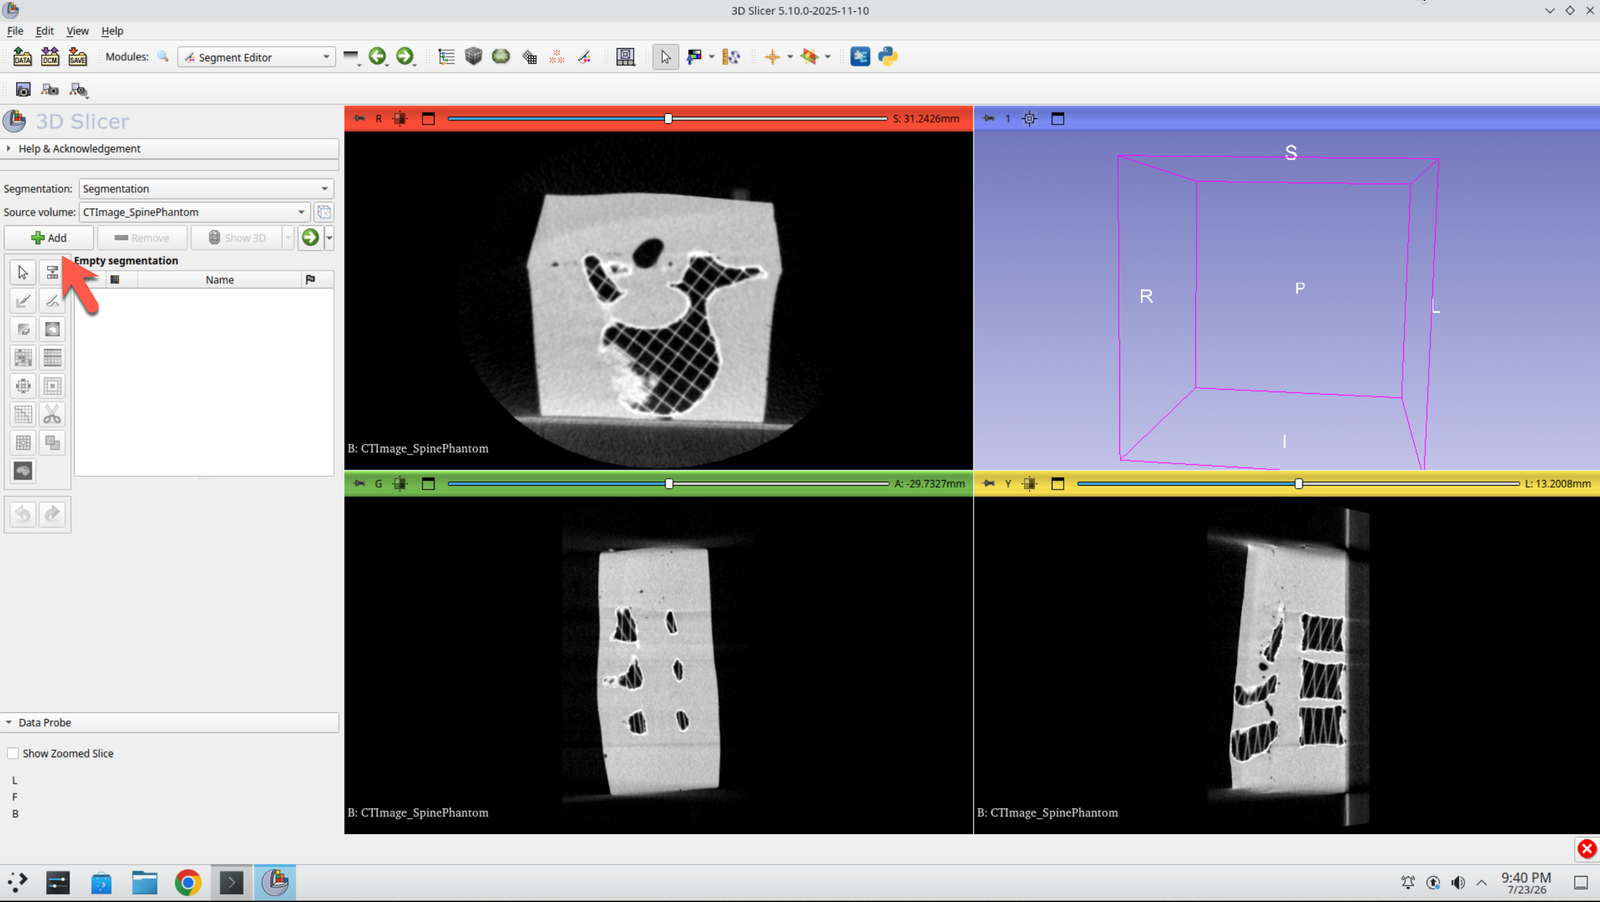Viewport: 1600px width, 902px height.
Task: Select the Erase effect icon
Action: click(23, 329)
